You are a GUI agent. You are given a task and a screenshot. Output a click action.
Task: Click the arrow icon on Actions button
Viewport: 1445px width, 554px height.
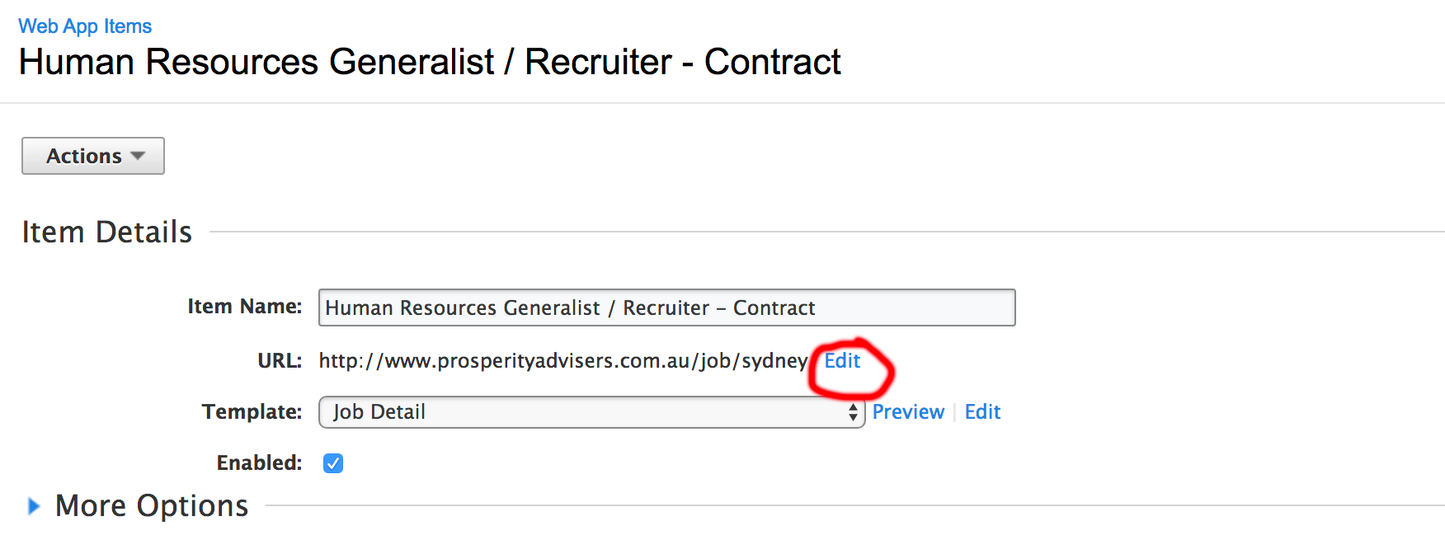(x=138, y=156)
